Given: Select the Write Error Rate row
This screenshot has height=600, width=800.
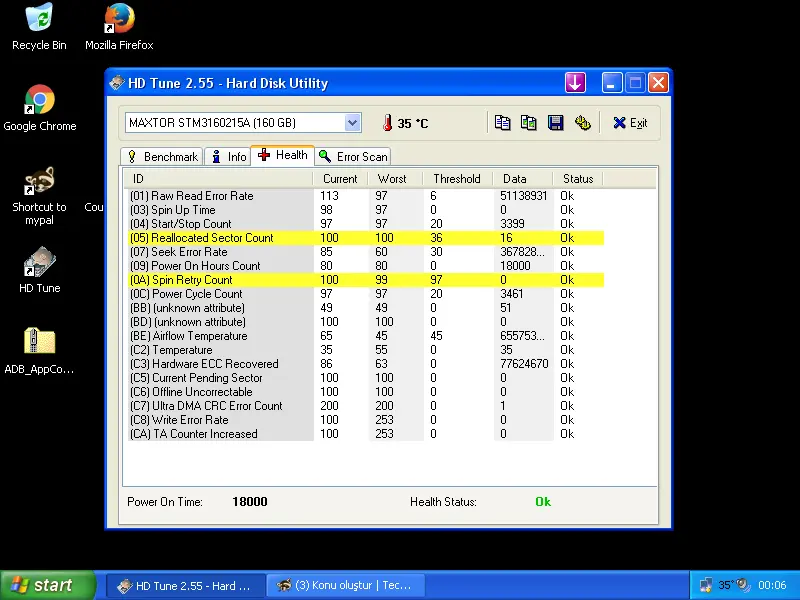Looking at the screenshot, I should 366,420.
